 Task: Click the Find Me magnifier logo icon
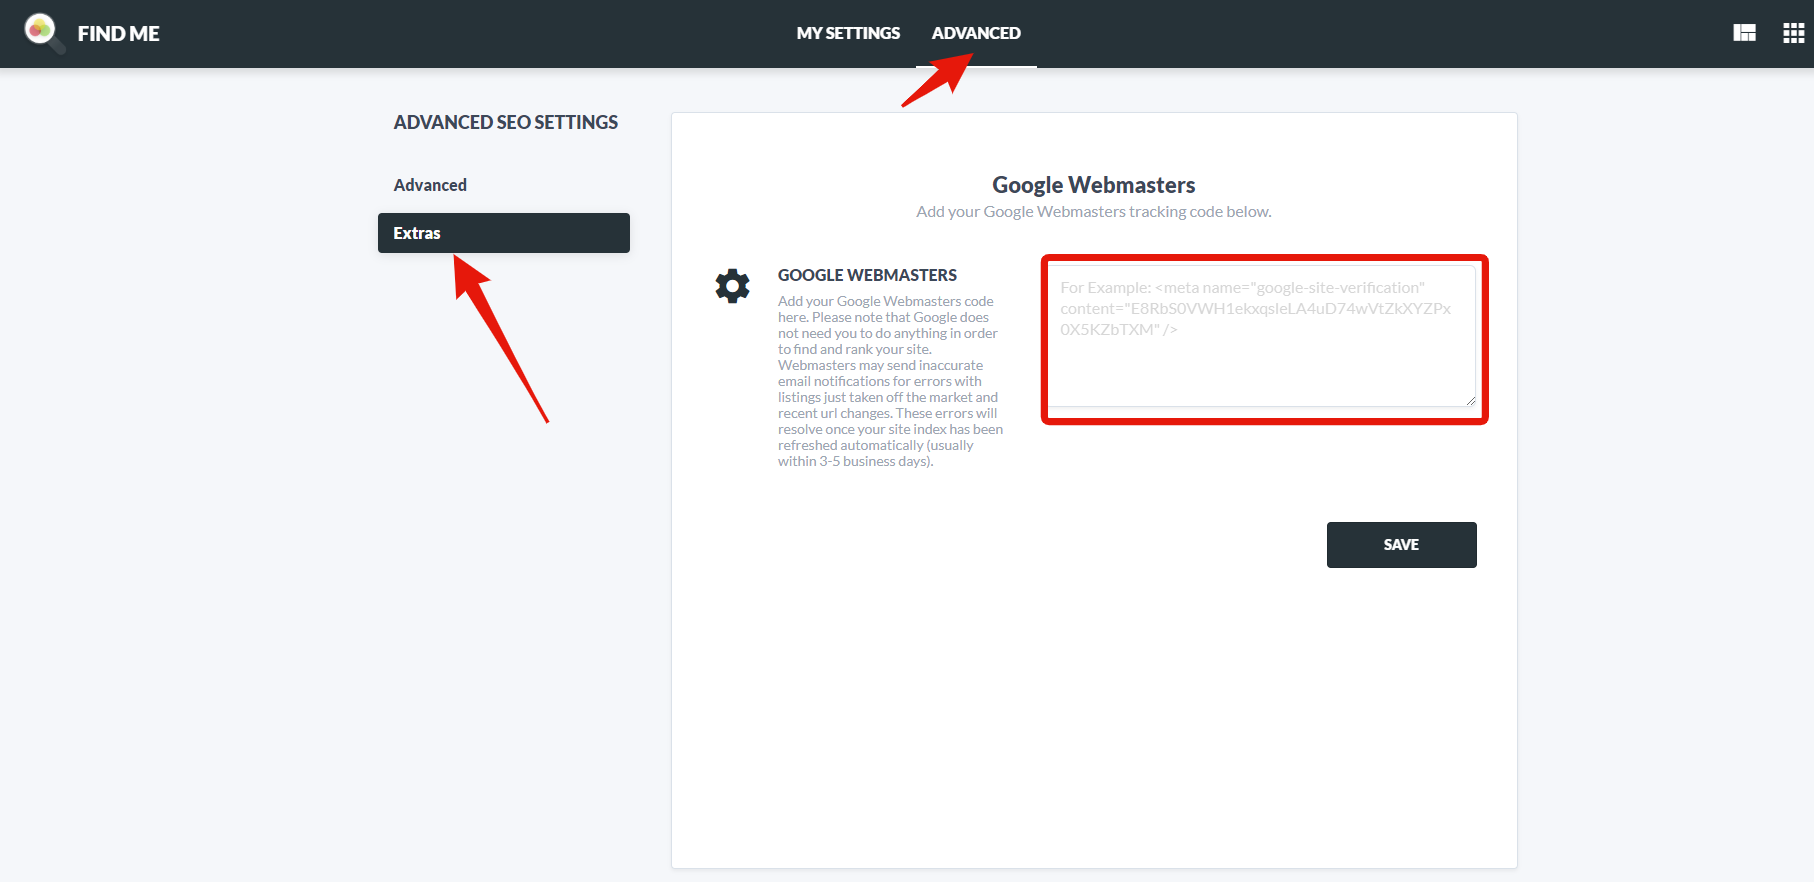point(44,33)
